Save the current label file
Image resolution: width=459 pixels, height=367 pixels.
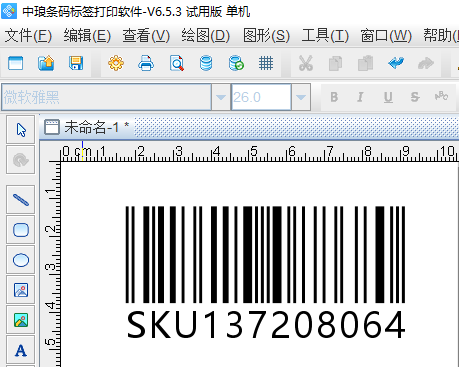pyautogui.click(x=76, y=63)
